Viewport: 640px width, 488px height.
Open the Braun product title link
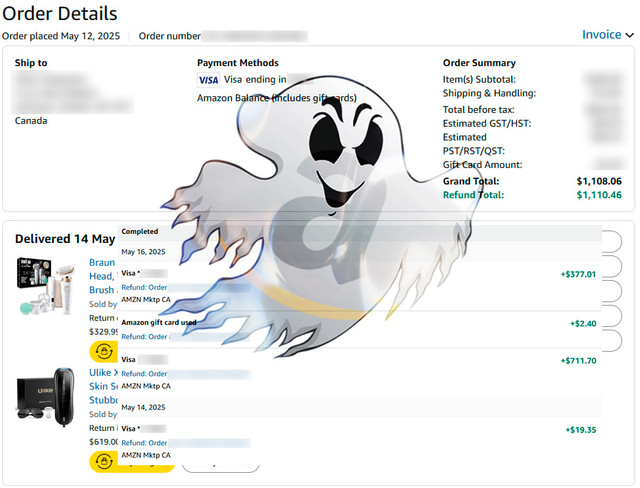click(102, 276)
